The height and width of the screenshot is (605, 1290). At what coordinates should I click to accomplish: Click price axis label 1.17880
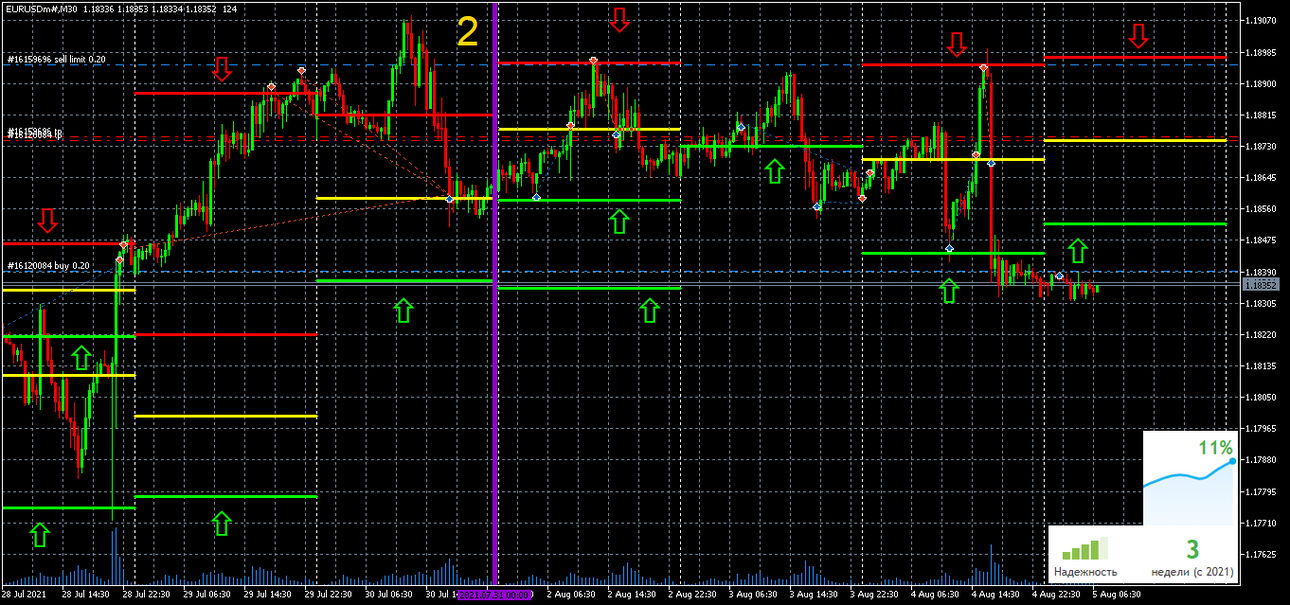coord(1260,460)
